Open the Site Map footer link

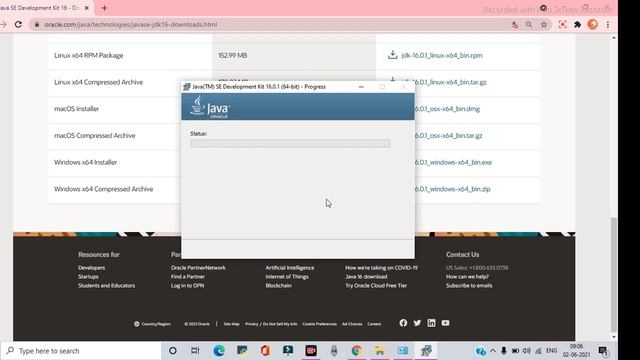231,324
